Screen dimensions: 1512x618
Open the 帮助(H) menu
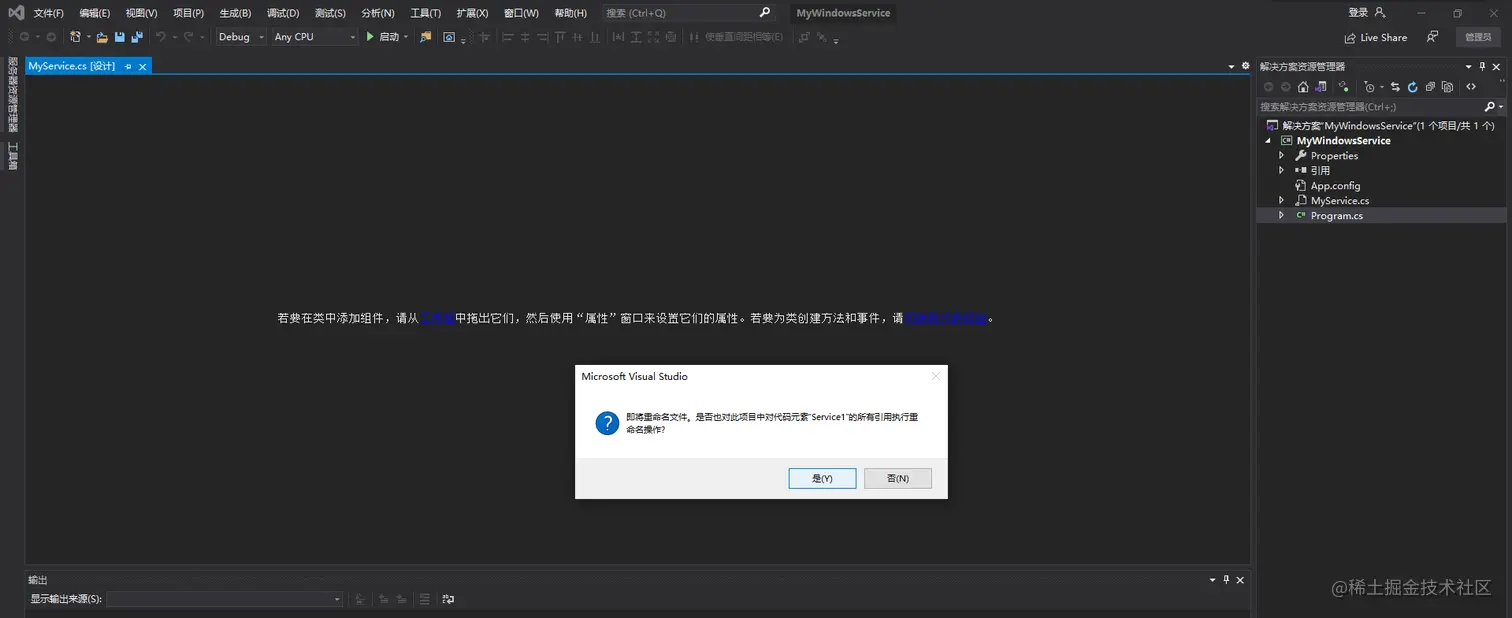pos(570,13)
